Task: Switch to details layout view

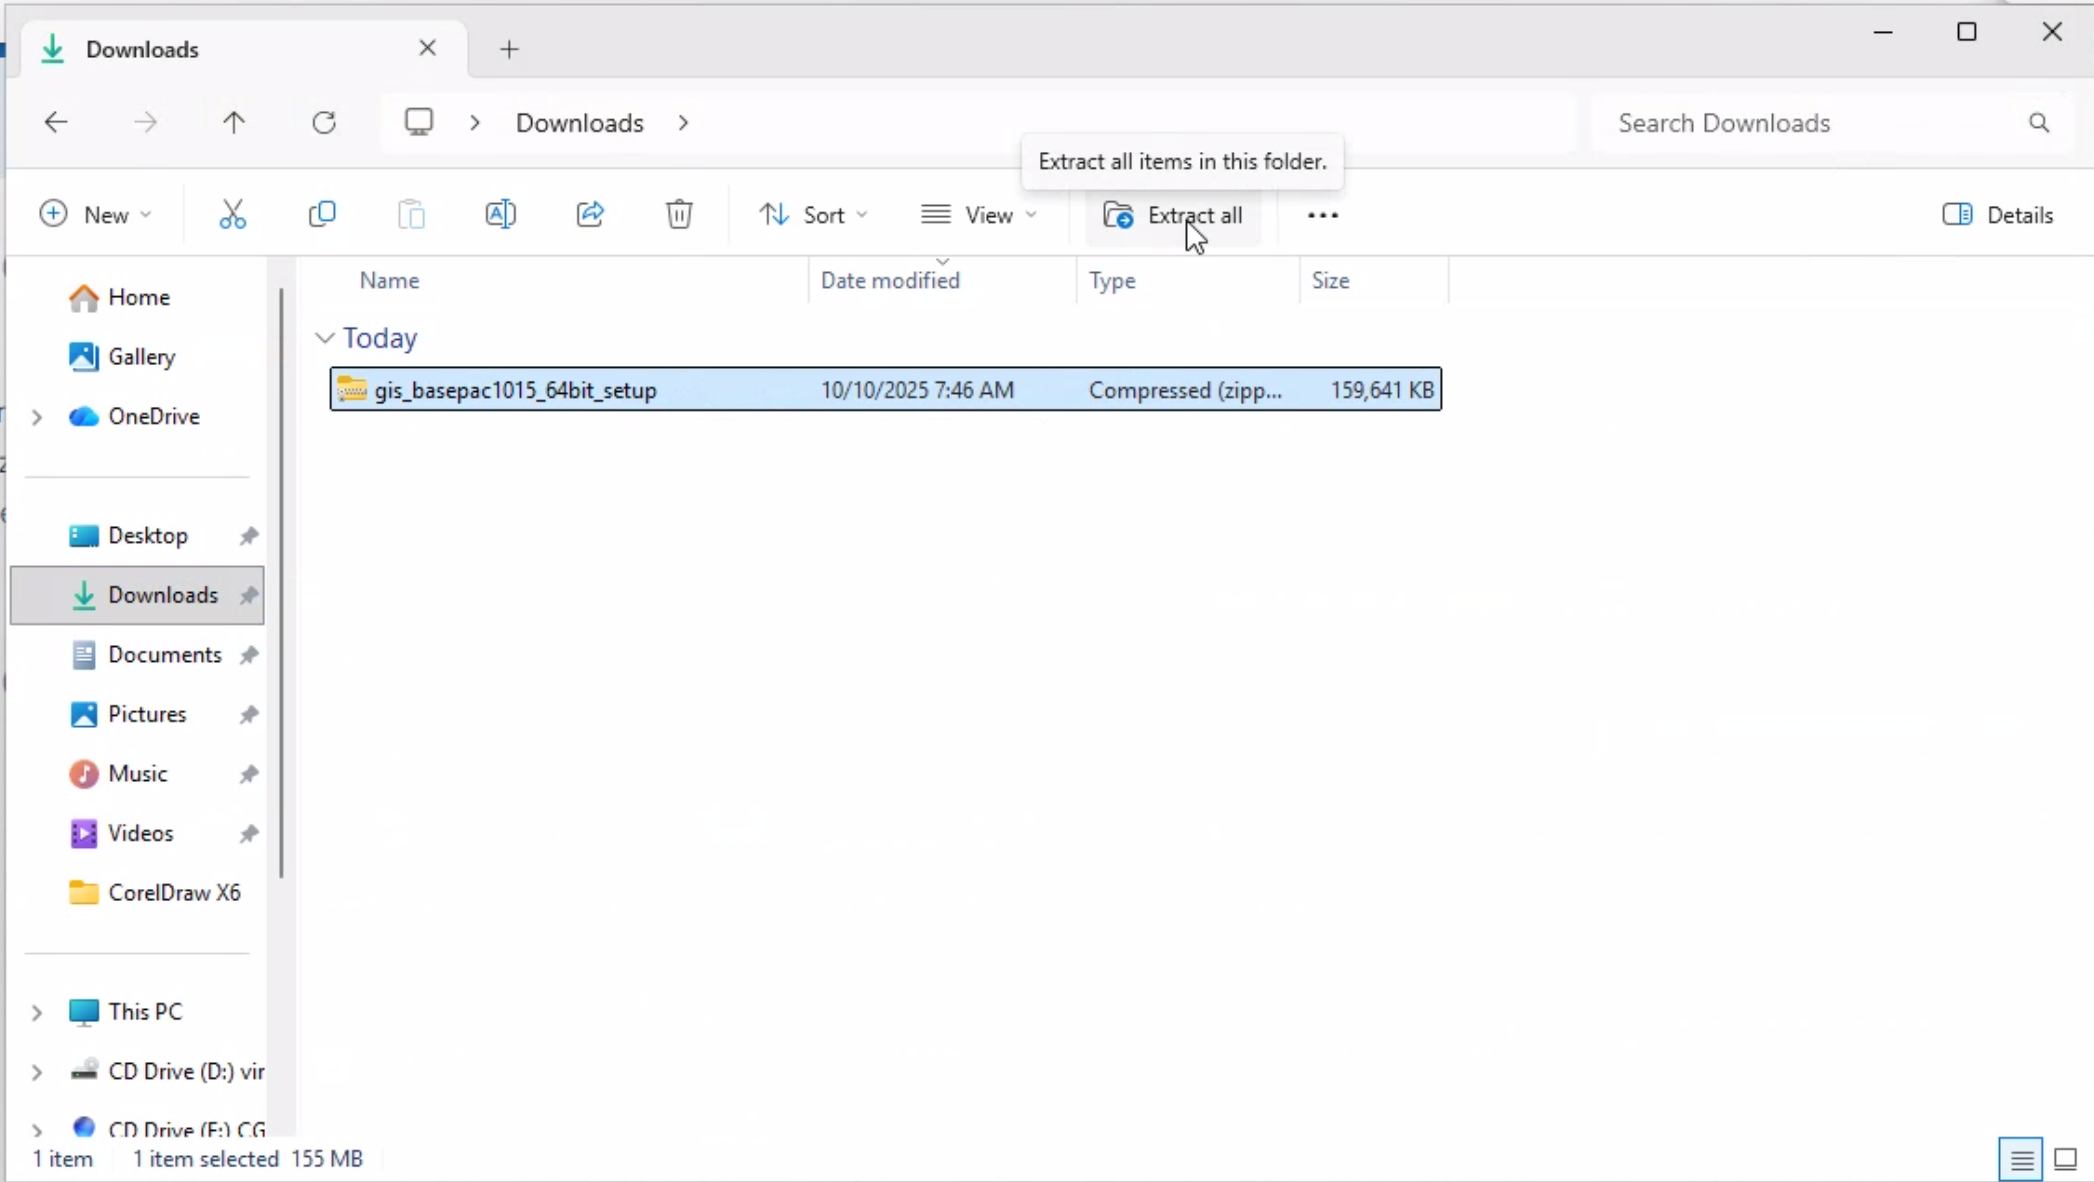Action: click(2019, 1158)
